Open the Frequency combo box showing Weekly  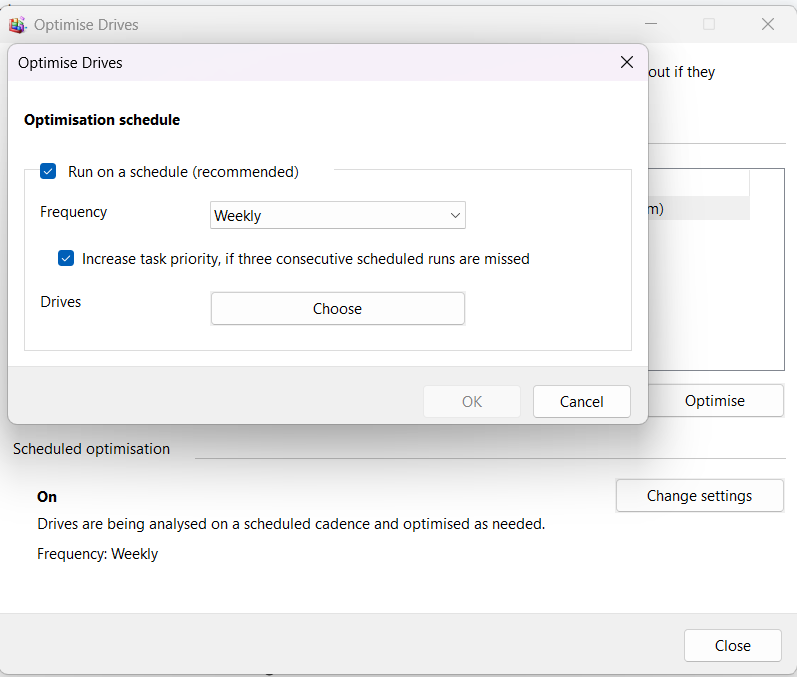click(337, 215)
